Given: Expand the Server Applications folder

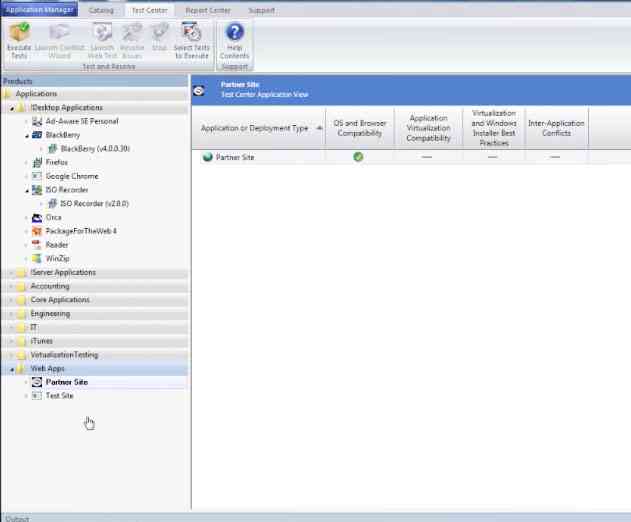Looking at the screenshot, I should tap(12, 272).
